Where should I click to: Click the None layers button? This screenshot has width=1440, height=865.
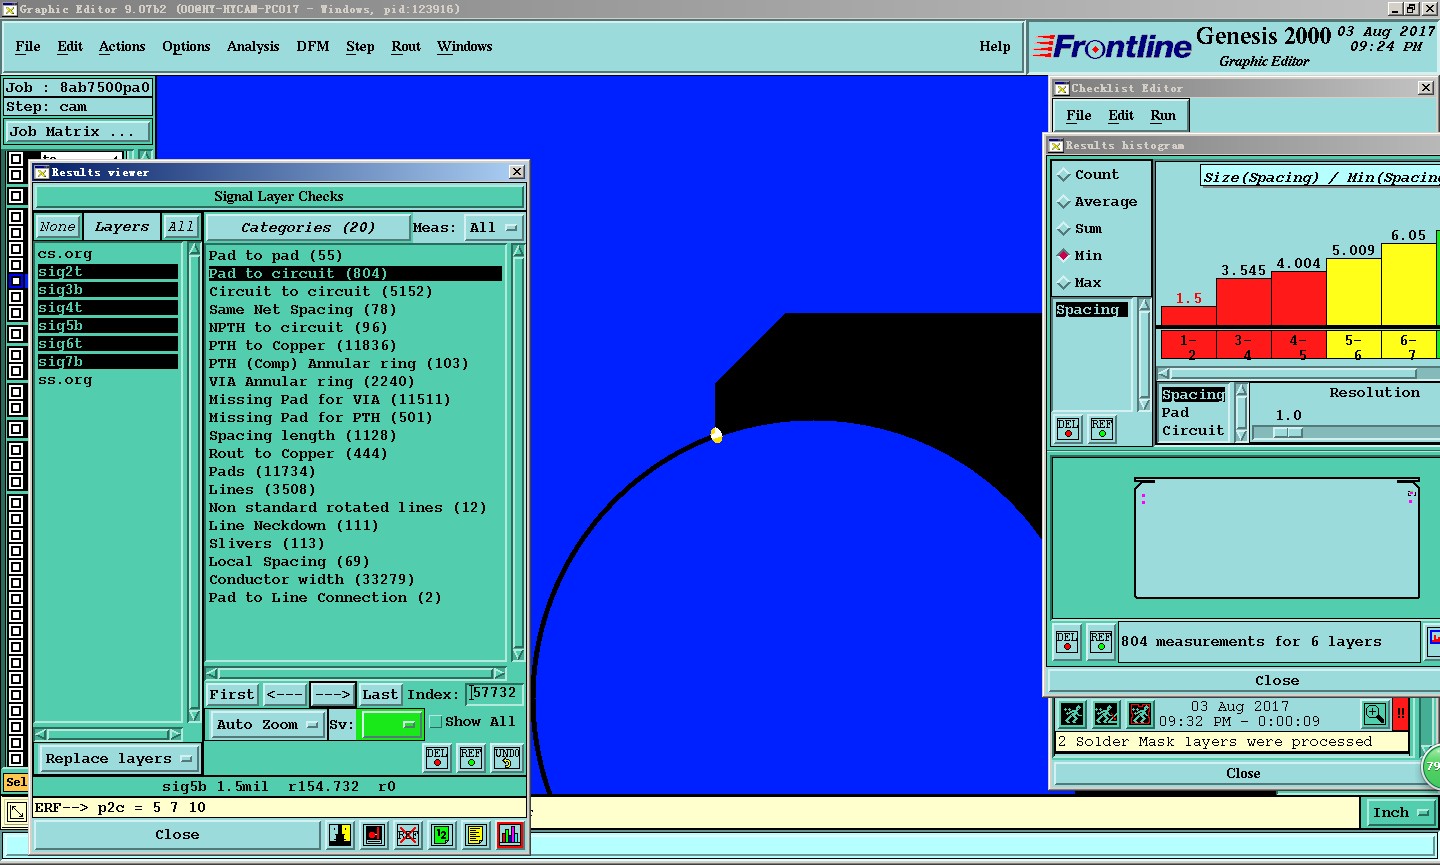coord(57,227)
